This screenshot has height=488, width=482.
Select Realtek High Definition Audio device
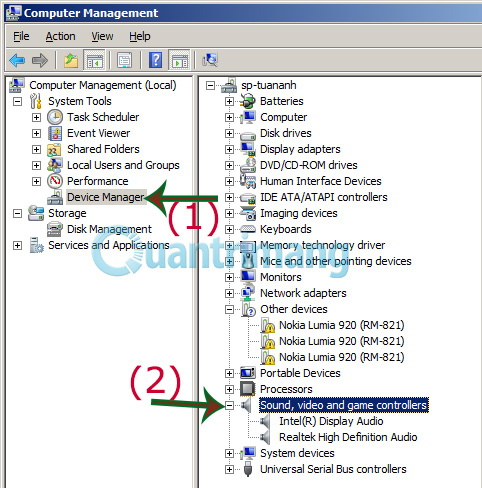[x=348, y=437]
